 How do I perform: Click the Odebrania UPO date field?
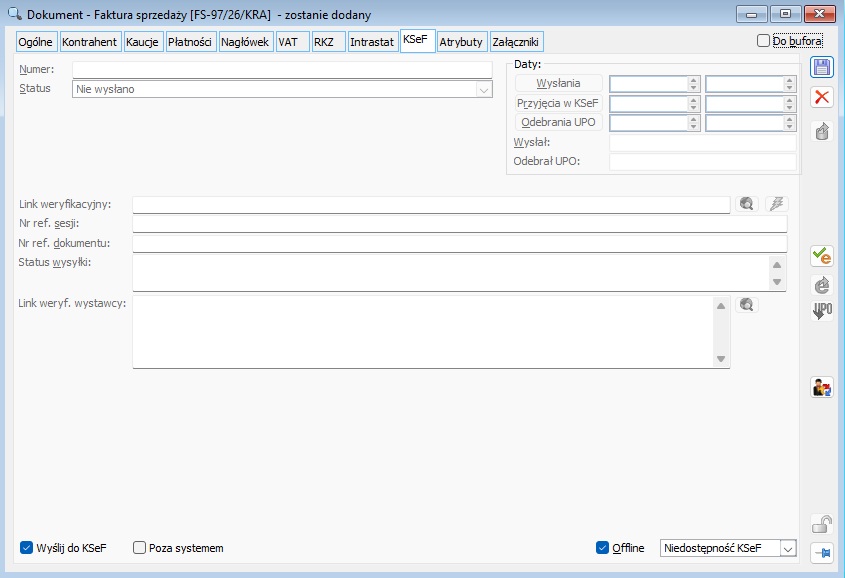649,123
